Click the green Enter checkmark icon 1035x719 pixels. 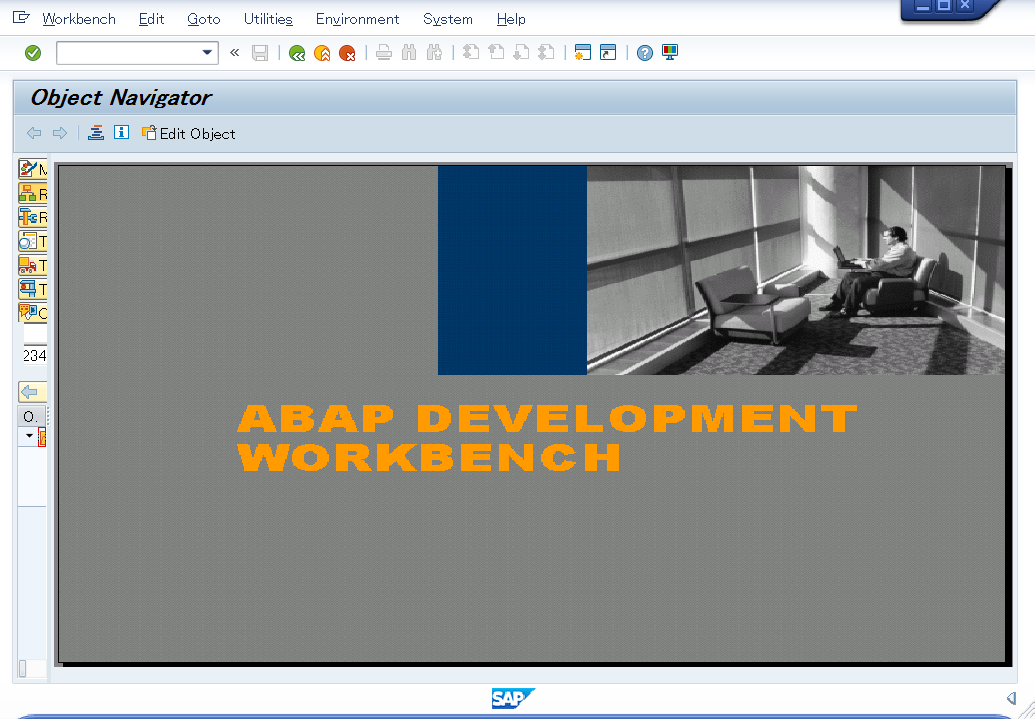click(x=32, y=53)
